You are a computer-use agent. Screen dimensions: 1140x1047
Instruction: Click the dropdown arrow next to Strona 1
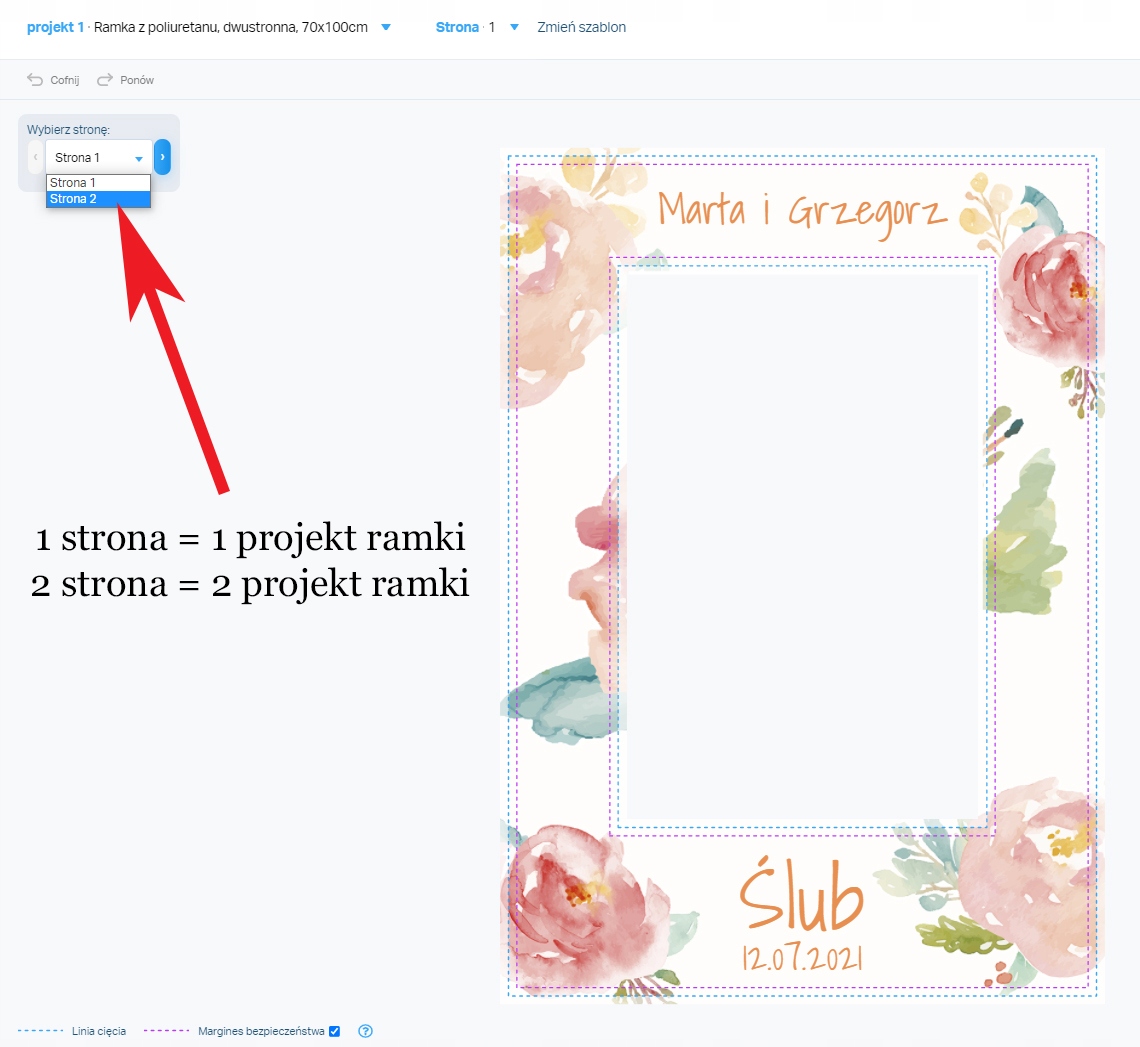(x=139, y=157)
